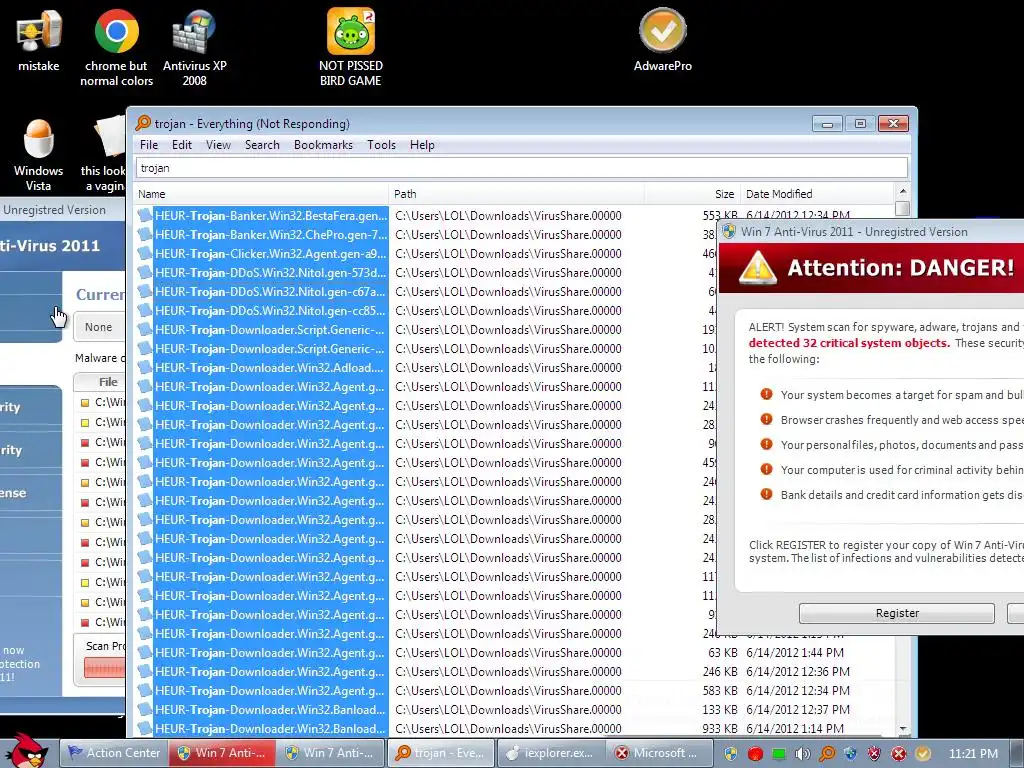Click the Everything magnifier tray icon
Screen dimensions: 1024x768
[827, 753]
